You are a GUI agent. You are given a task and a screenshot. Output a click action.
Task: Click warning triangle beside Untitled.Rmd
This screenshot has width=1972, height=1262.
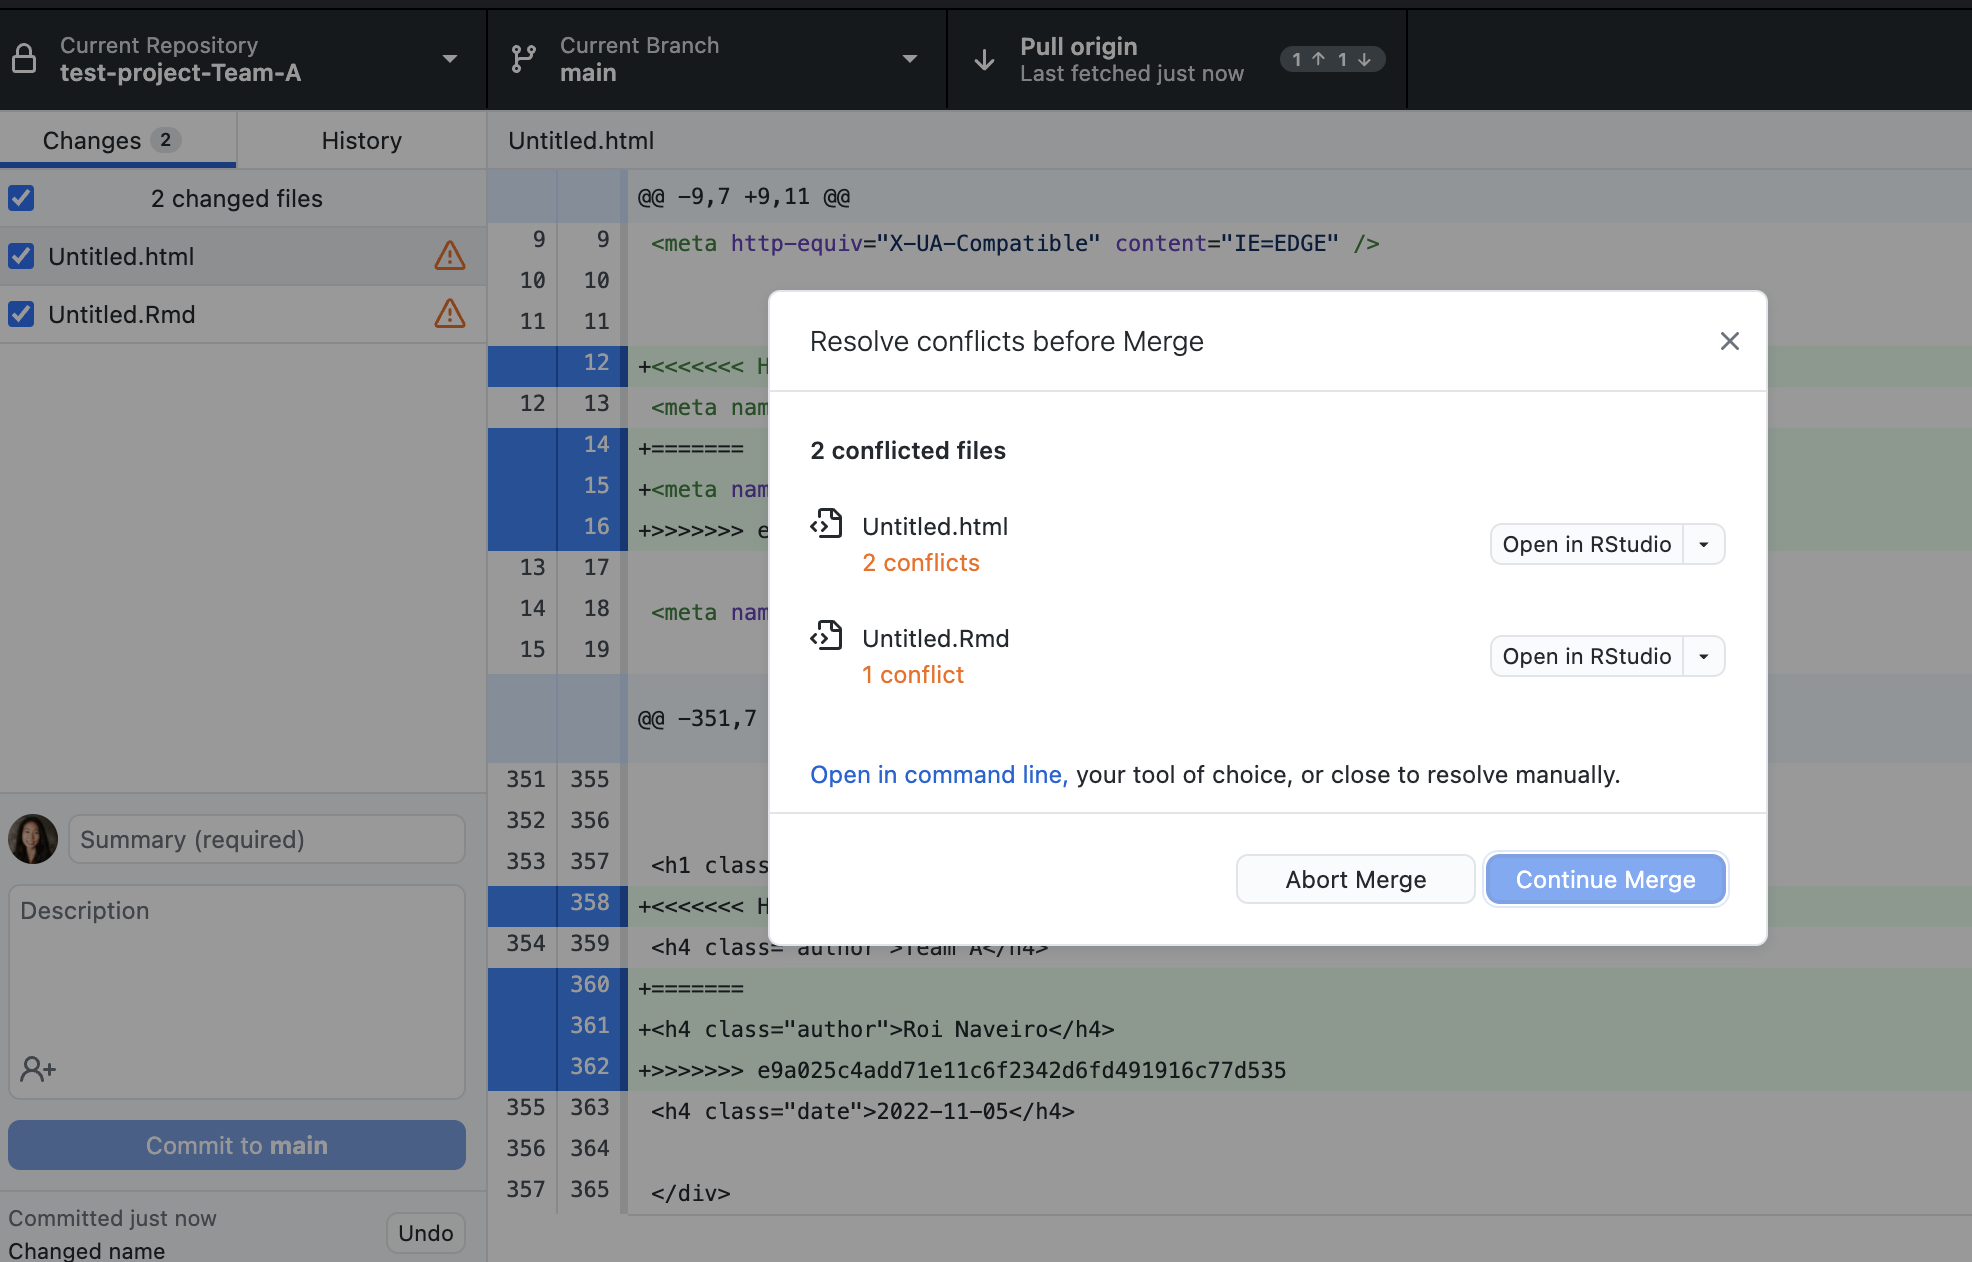[450, 314]
